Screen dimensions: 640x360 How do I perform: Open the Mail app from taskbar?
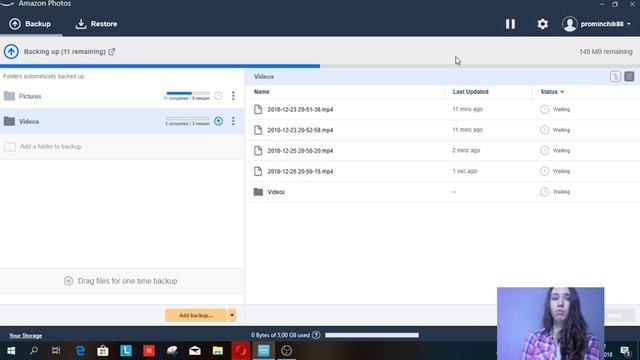195,351
